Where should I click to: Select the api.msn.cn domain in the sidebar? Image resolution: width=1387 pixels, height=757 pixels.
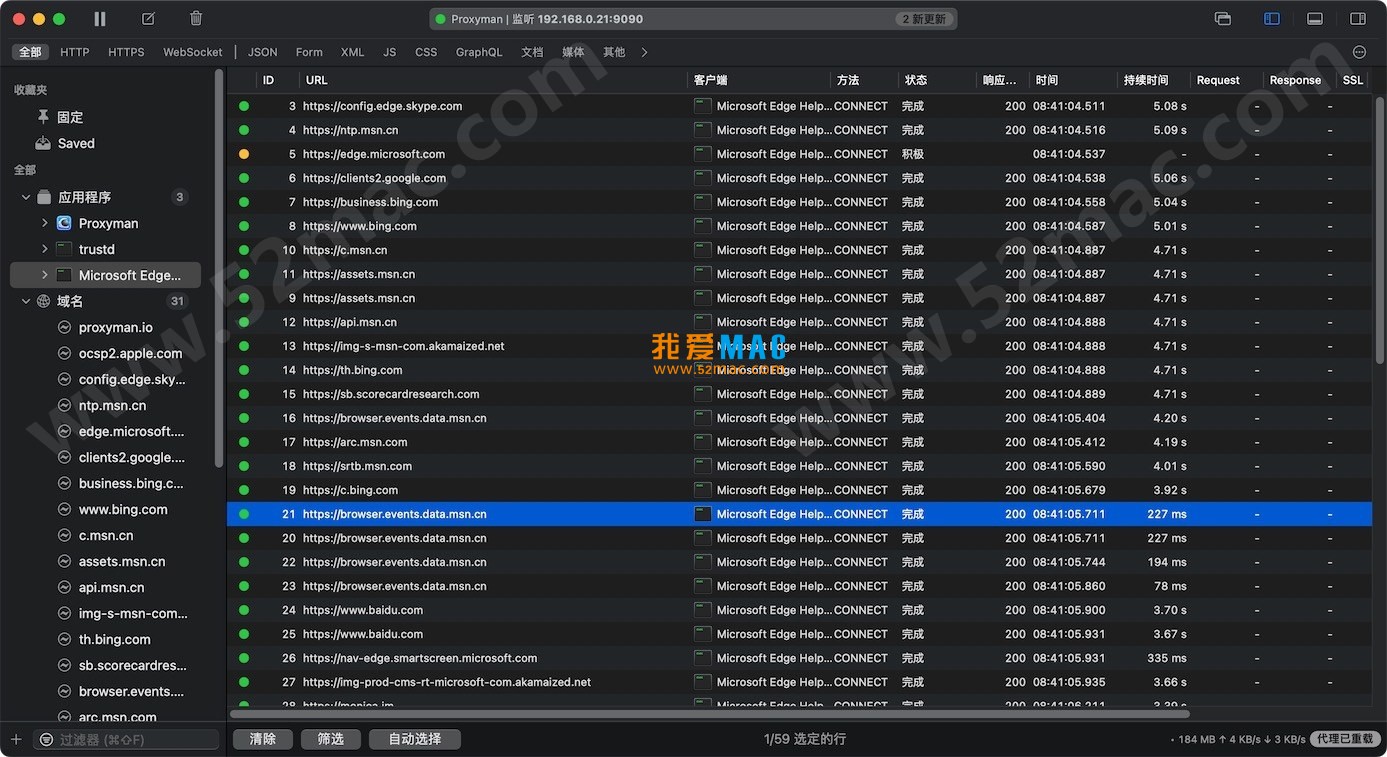pos(112,587)
